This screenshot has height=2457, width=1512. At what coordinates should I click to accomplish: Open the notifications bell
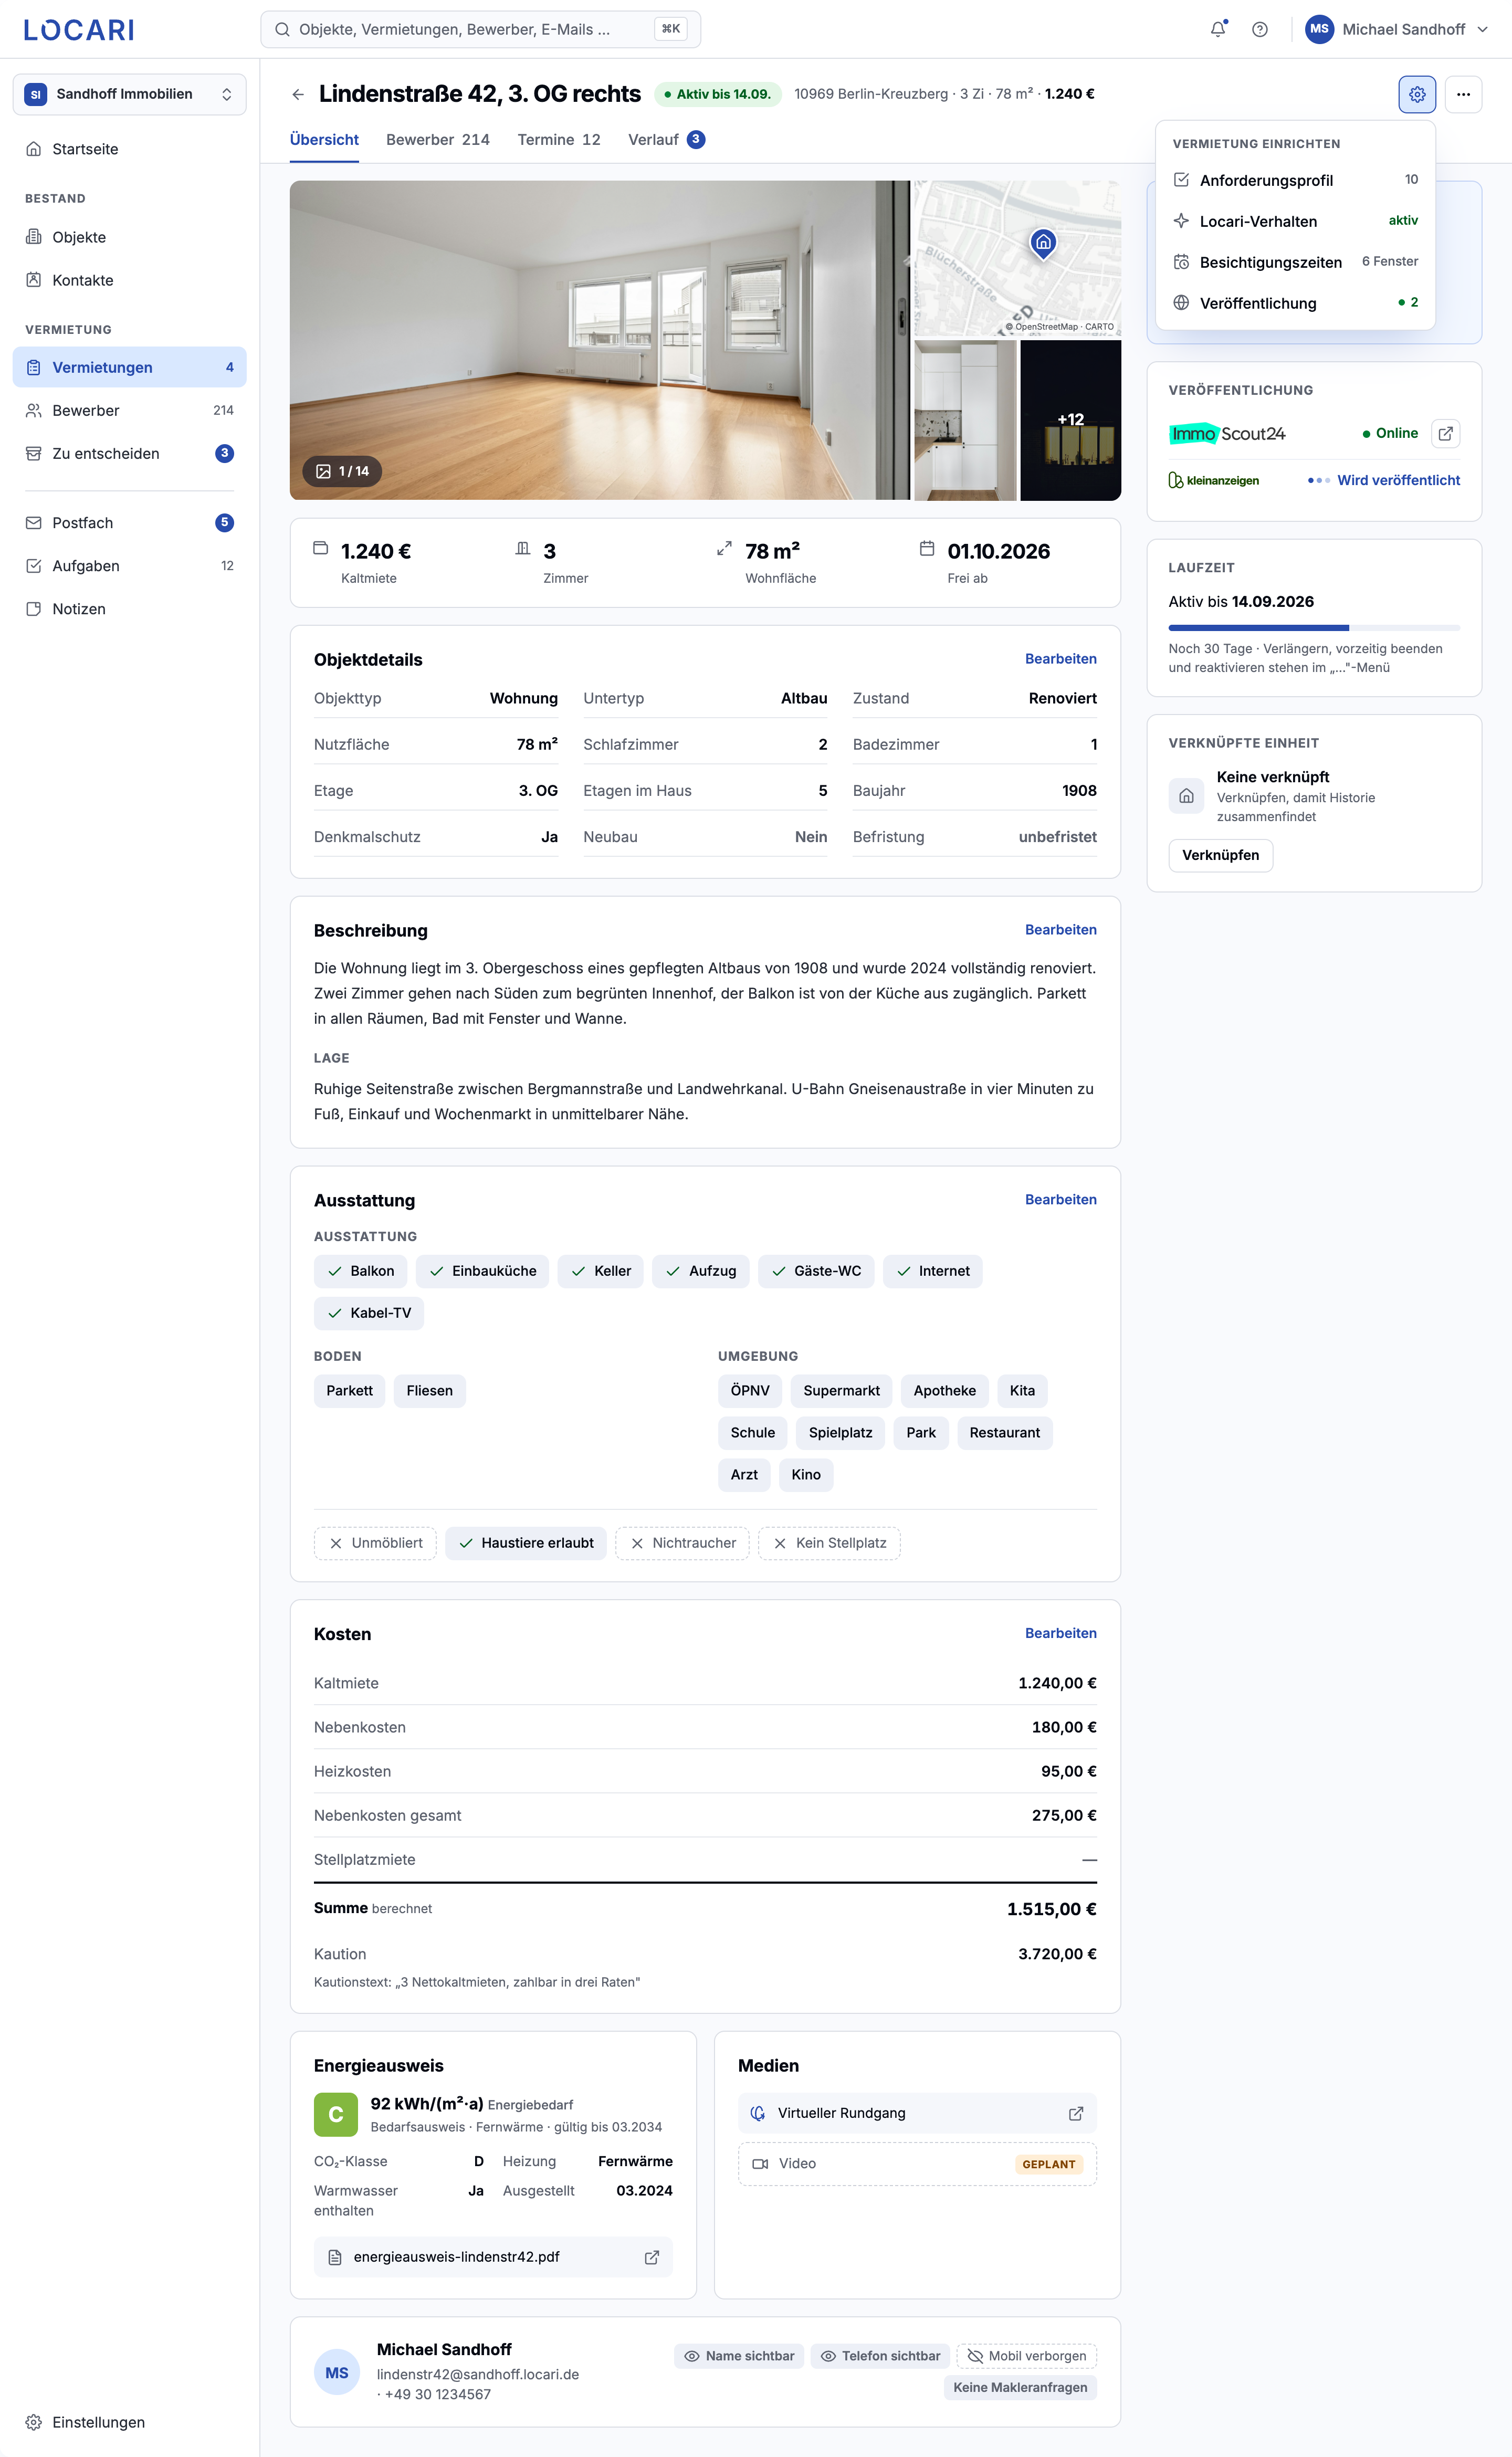[x=1217, y=29]
